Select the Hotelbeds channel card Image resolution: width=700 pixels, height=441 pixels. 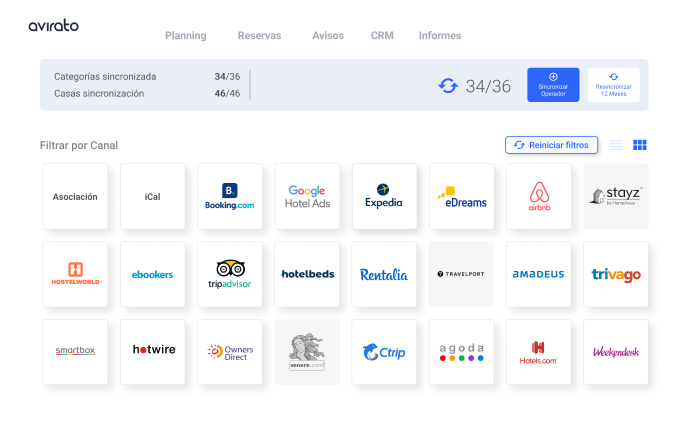tap(307, 274)
